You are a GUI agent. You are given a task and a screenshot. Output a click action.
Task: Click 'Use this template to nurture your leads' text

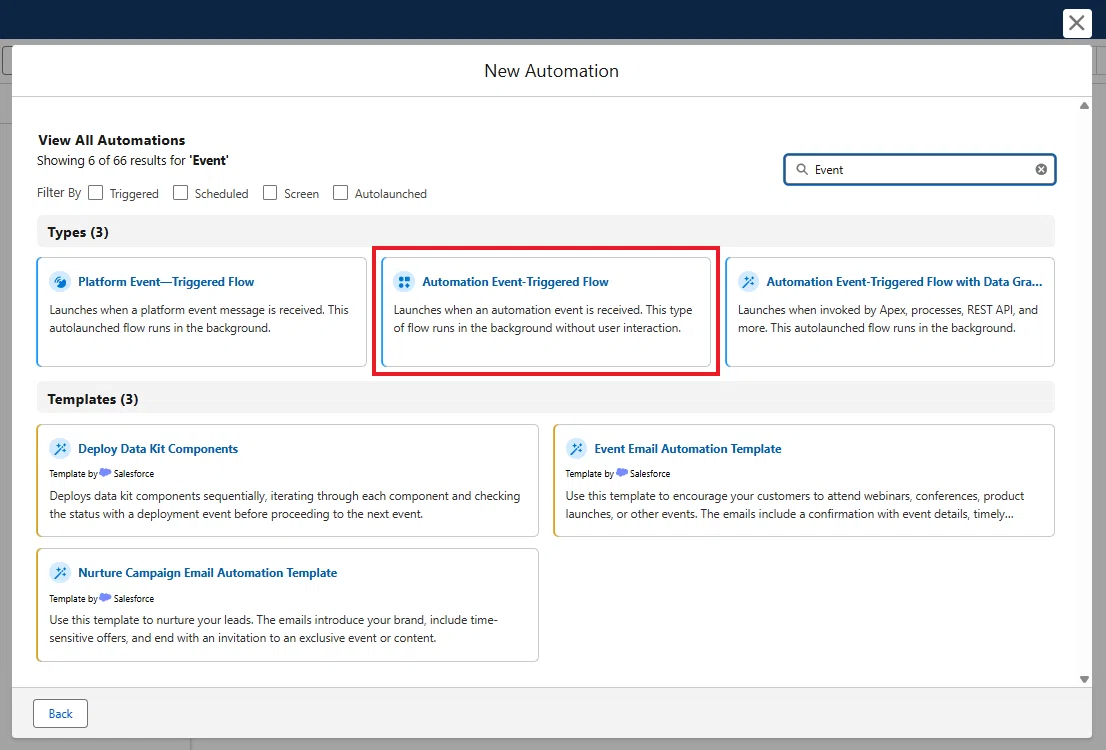274,629
